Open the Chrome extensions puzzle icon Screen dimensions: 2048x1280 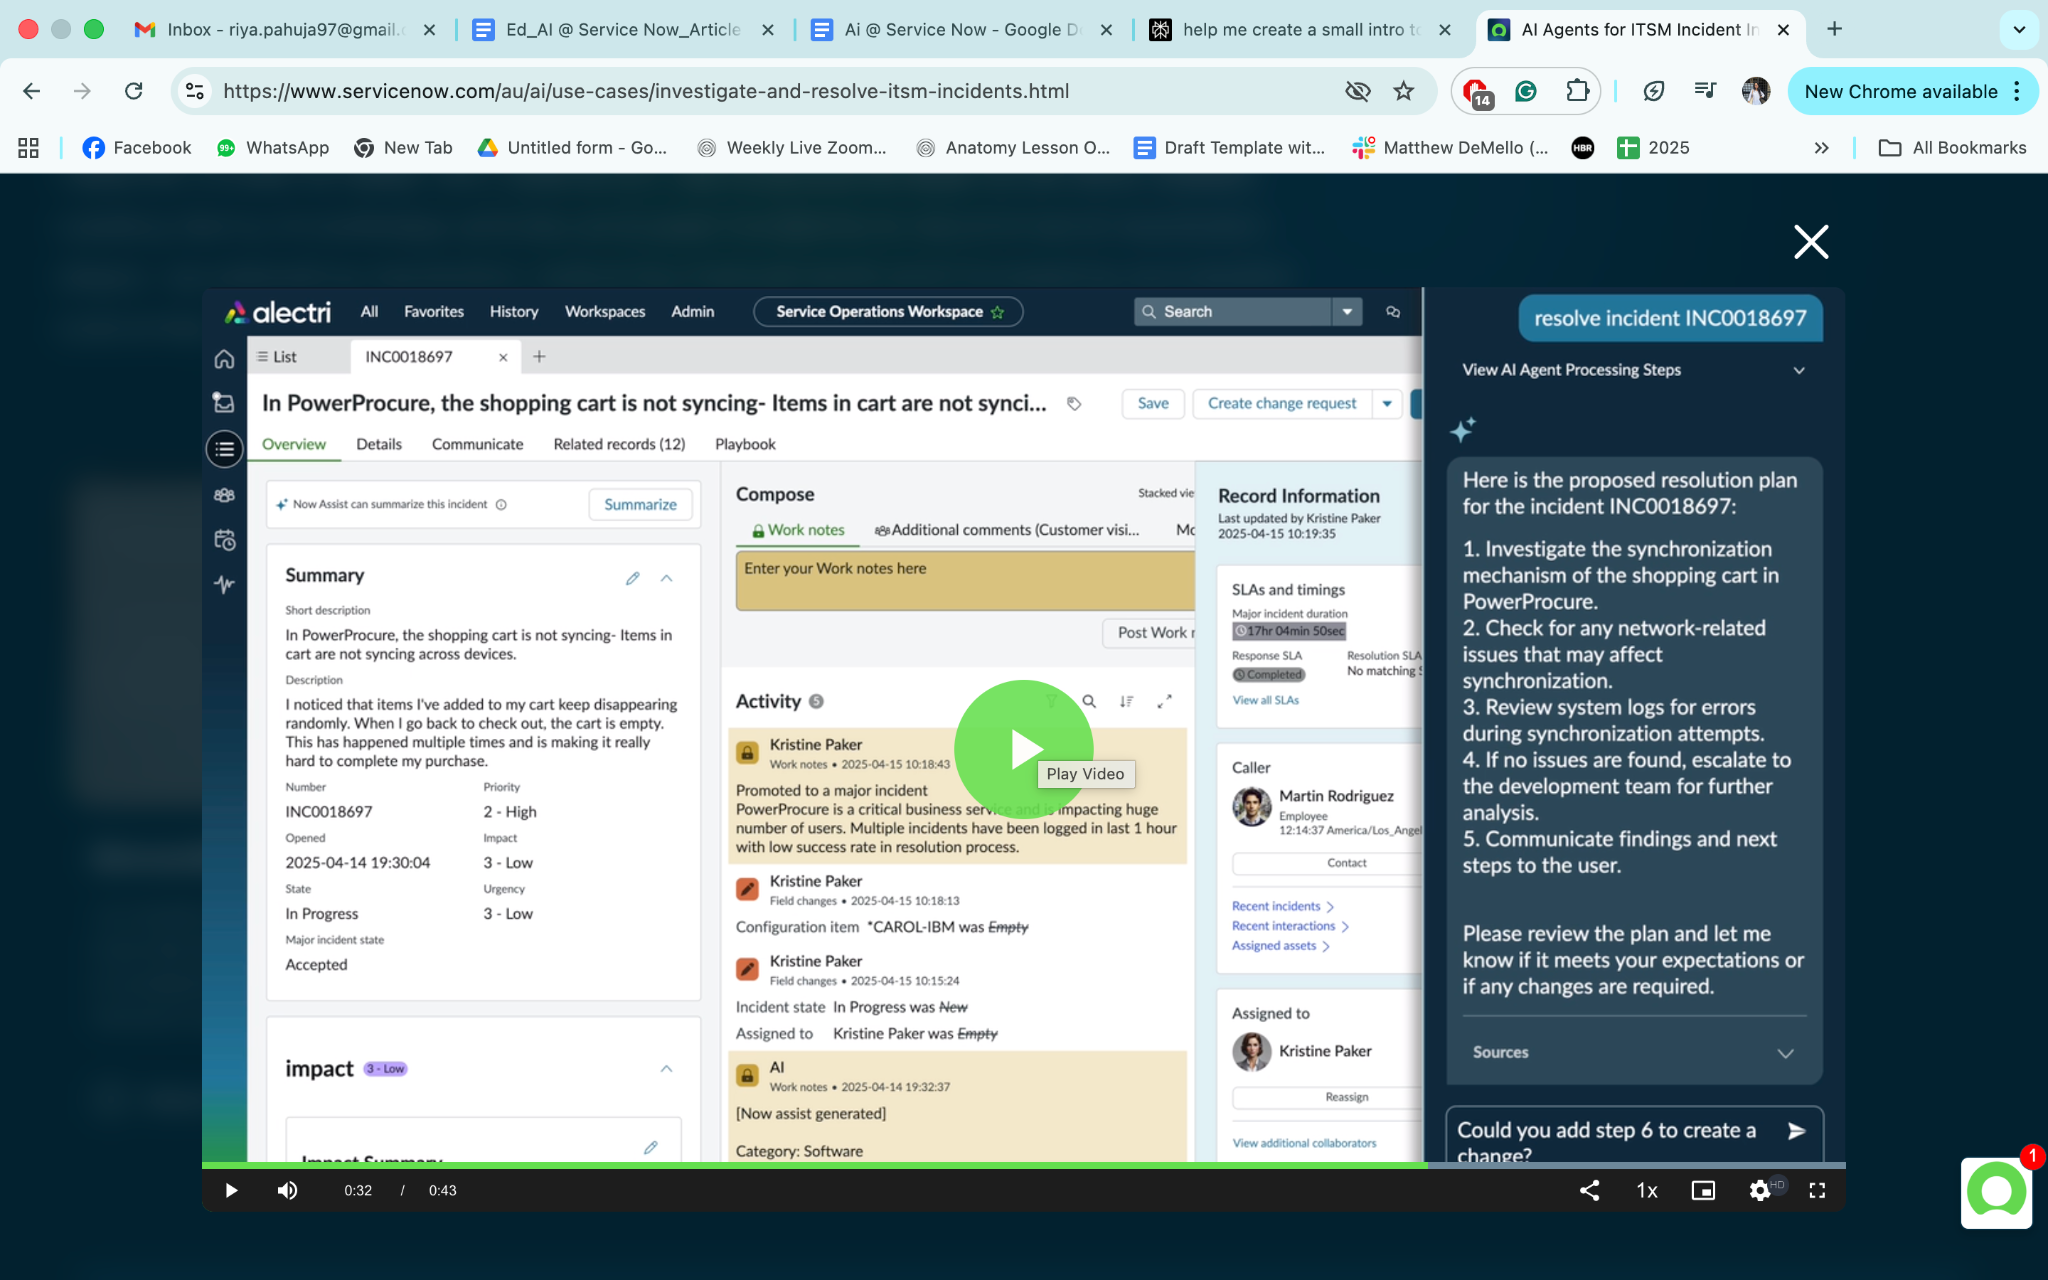coord(1577,91)
